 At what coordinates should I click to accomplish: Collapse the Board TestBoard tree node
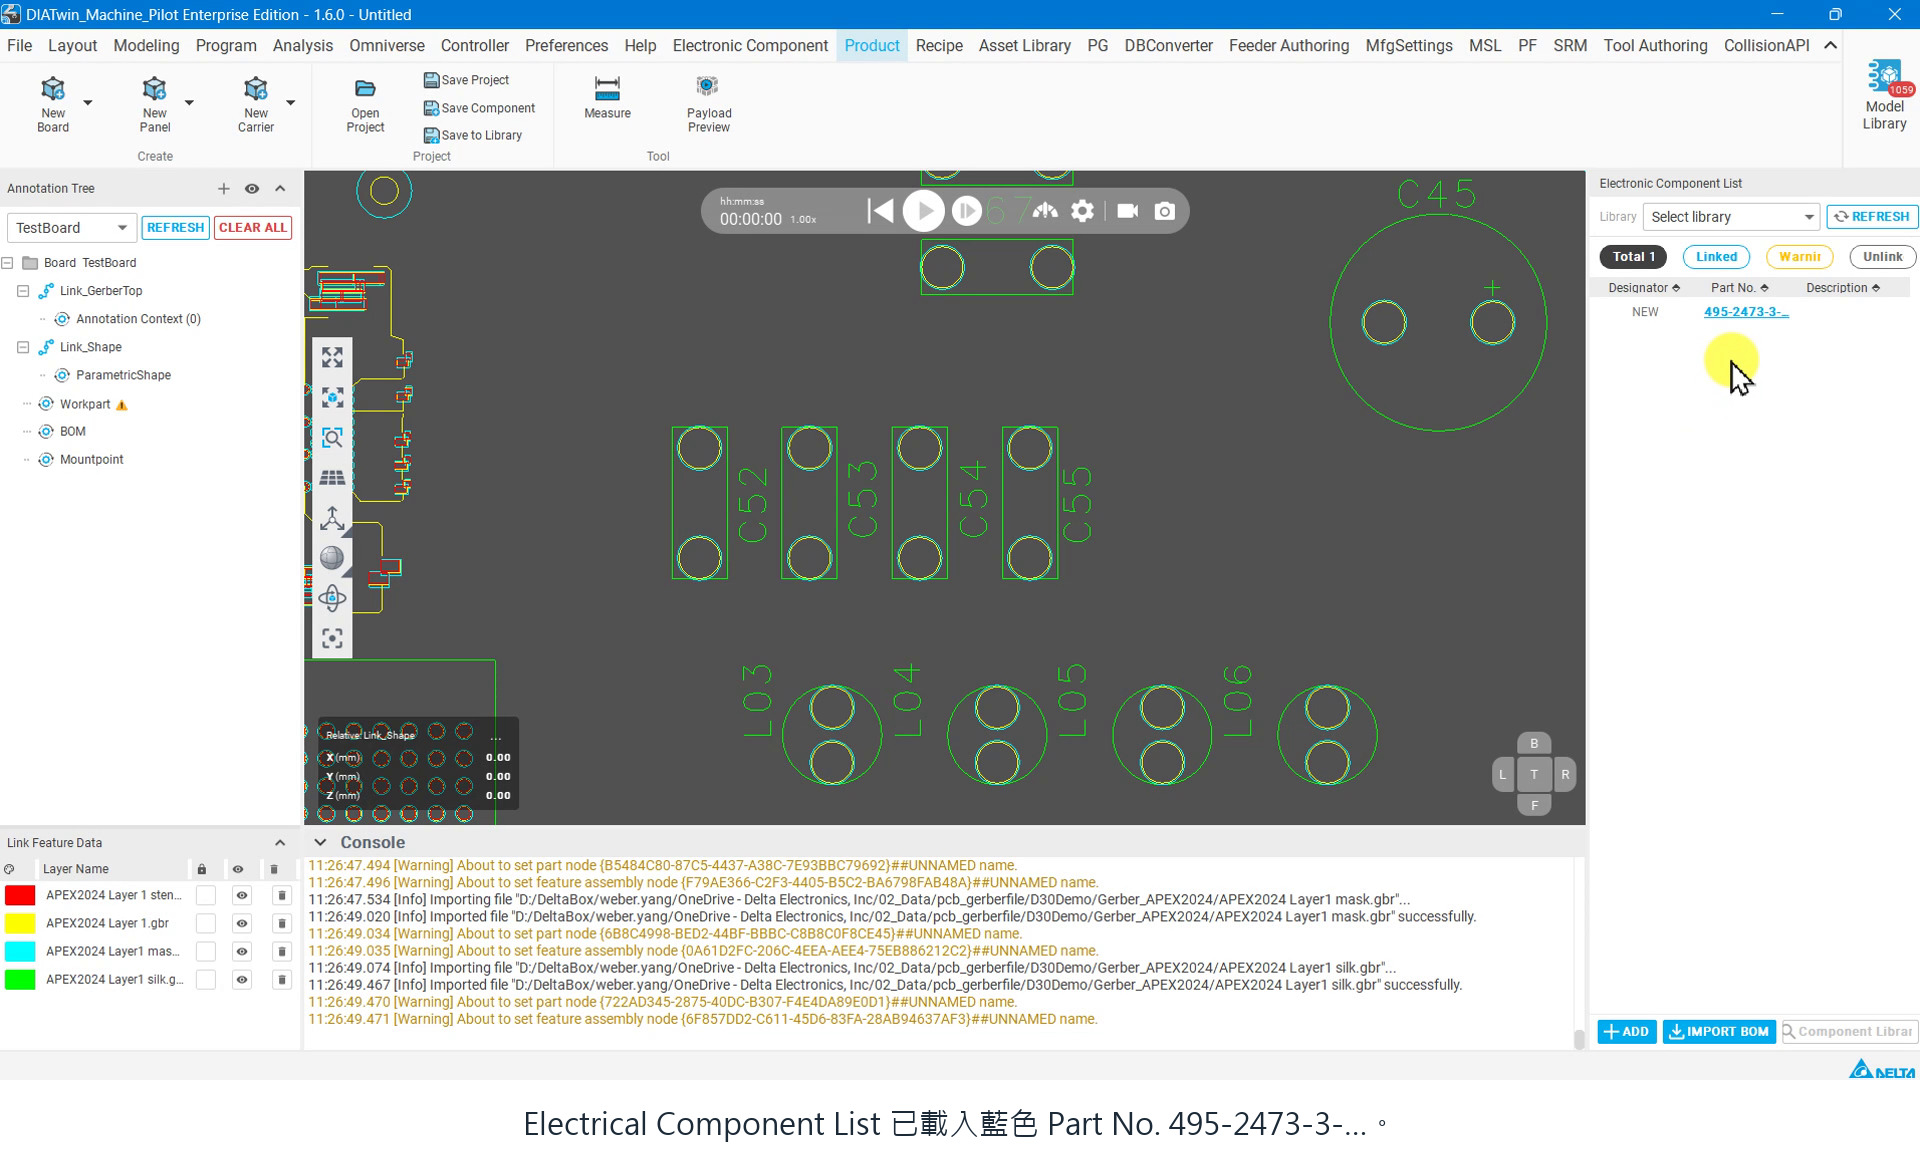point(8,263)
